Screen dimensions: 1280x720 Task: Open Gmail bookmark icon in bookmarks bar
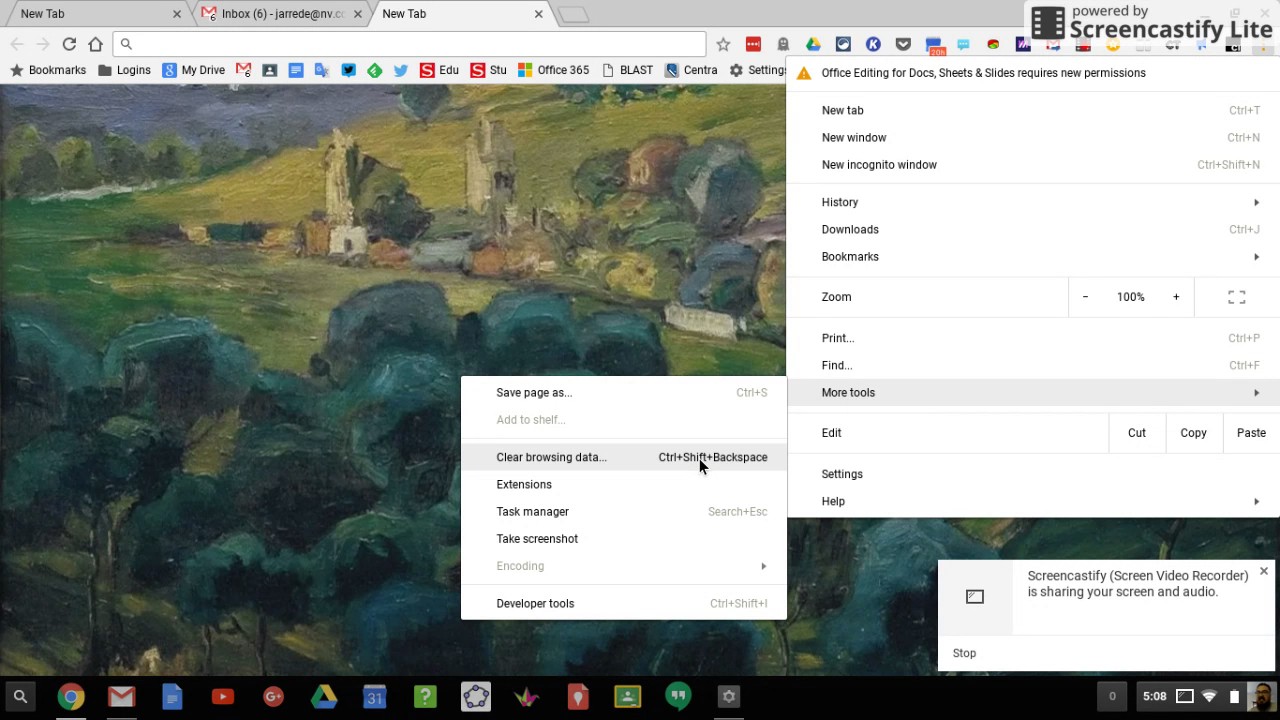(x=243, y=70)
